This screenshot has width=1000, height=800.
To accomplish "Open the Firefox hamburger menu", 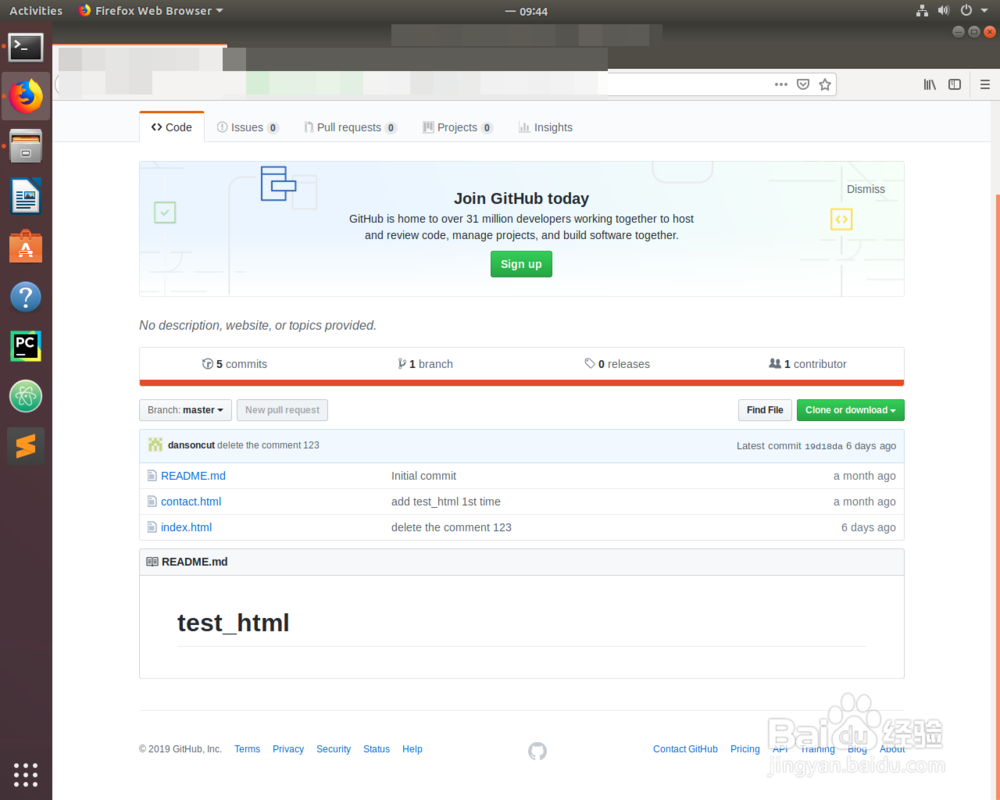I will point(985,84).
